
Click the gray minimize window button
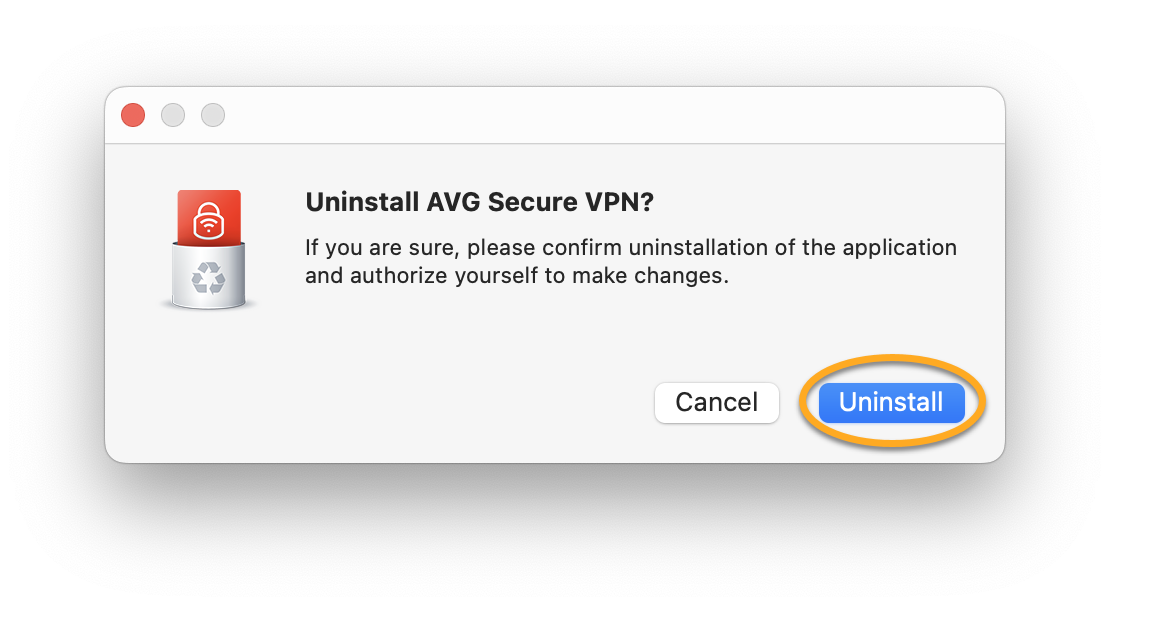[173, 115]
